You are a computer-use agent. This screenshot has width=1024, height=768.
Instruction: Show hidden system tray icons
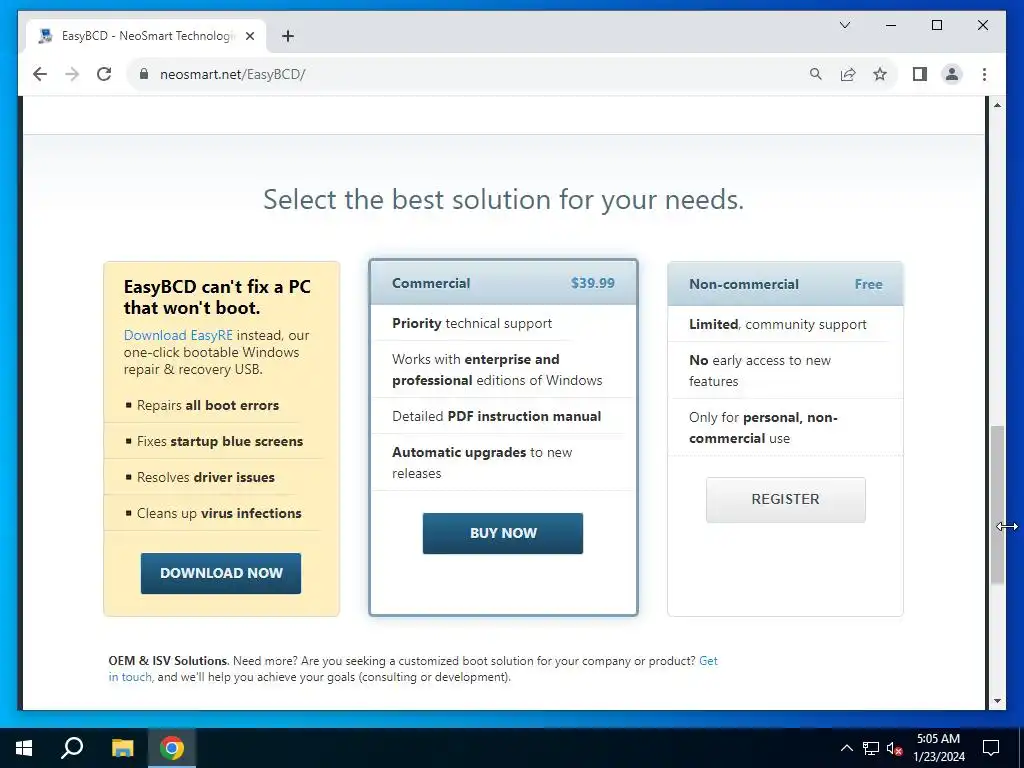(846, 748)
